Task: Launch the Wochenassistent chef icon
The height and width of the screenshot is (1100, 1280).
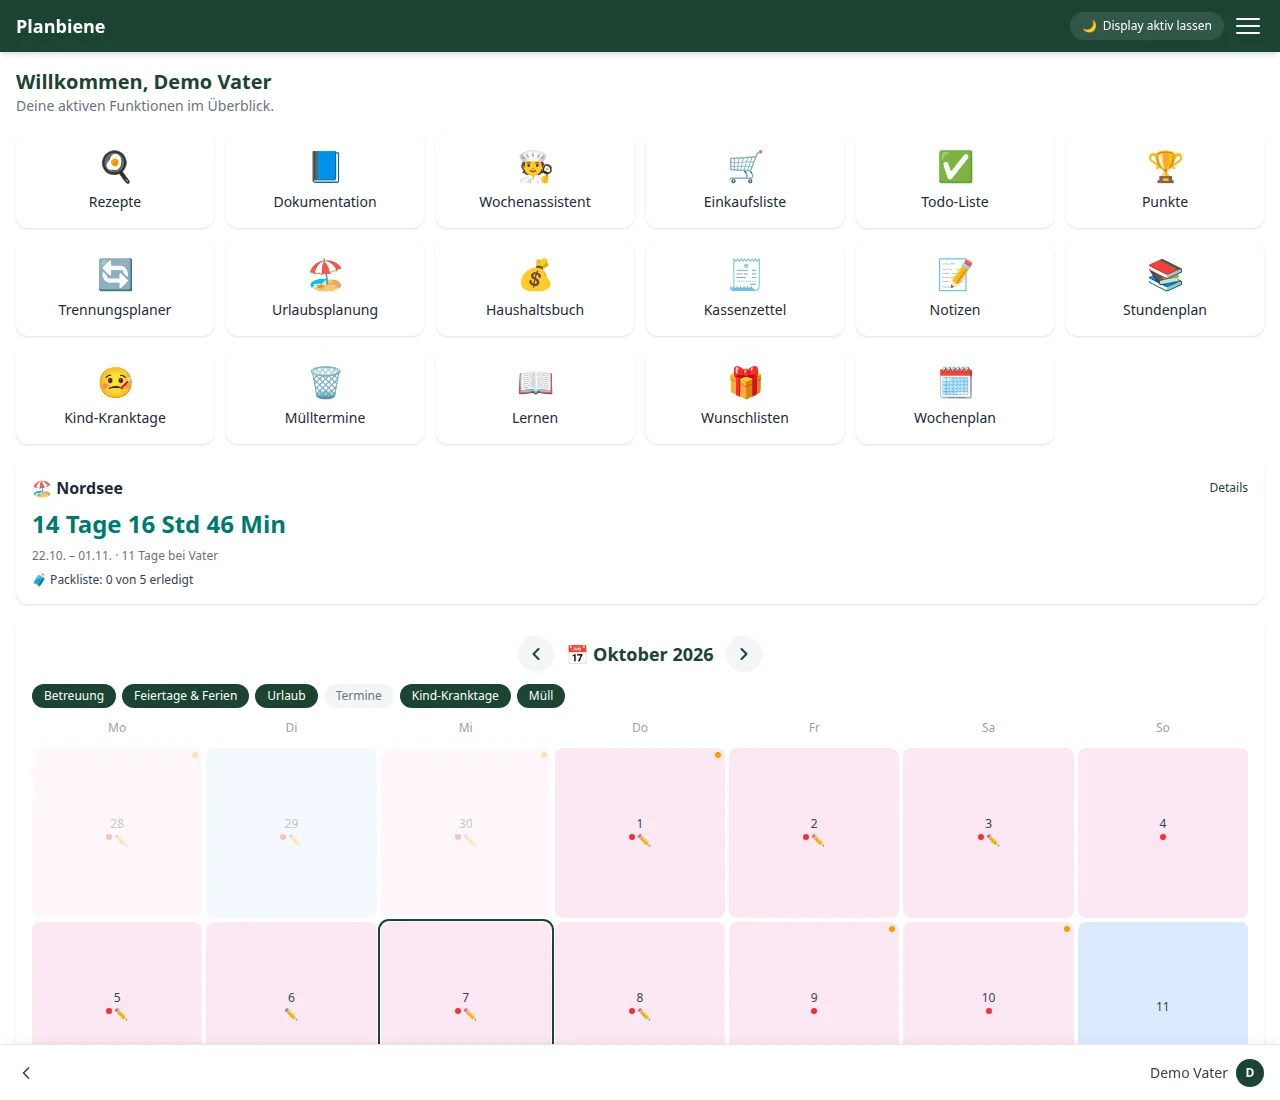Action: 535,167
